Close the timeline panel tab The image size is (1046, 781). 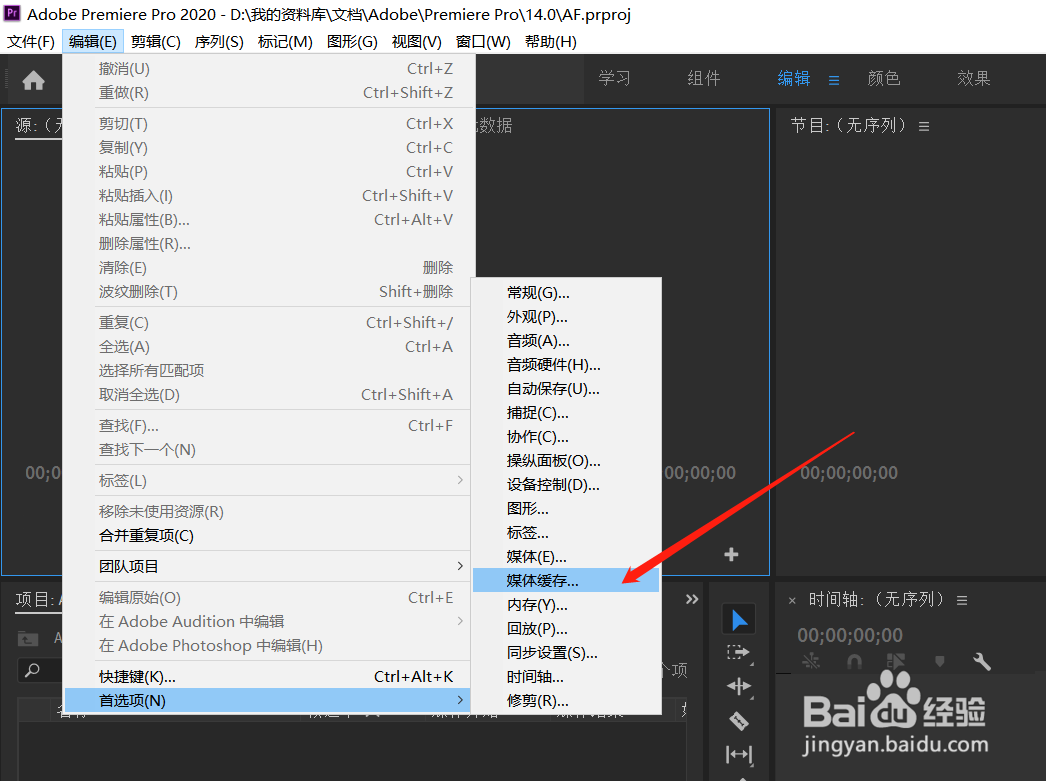click(x=792, y=600)
